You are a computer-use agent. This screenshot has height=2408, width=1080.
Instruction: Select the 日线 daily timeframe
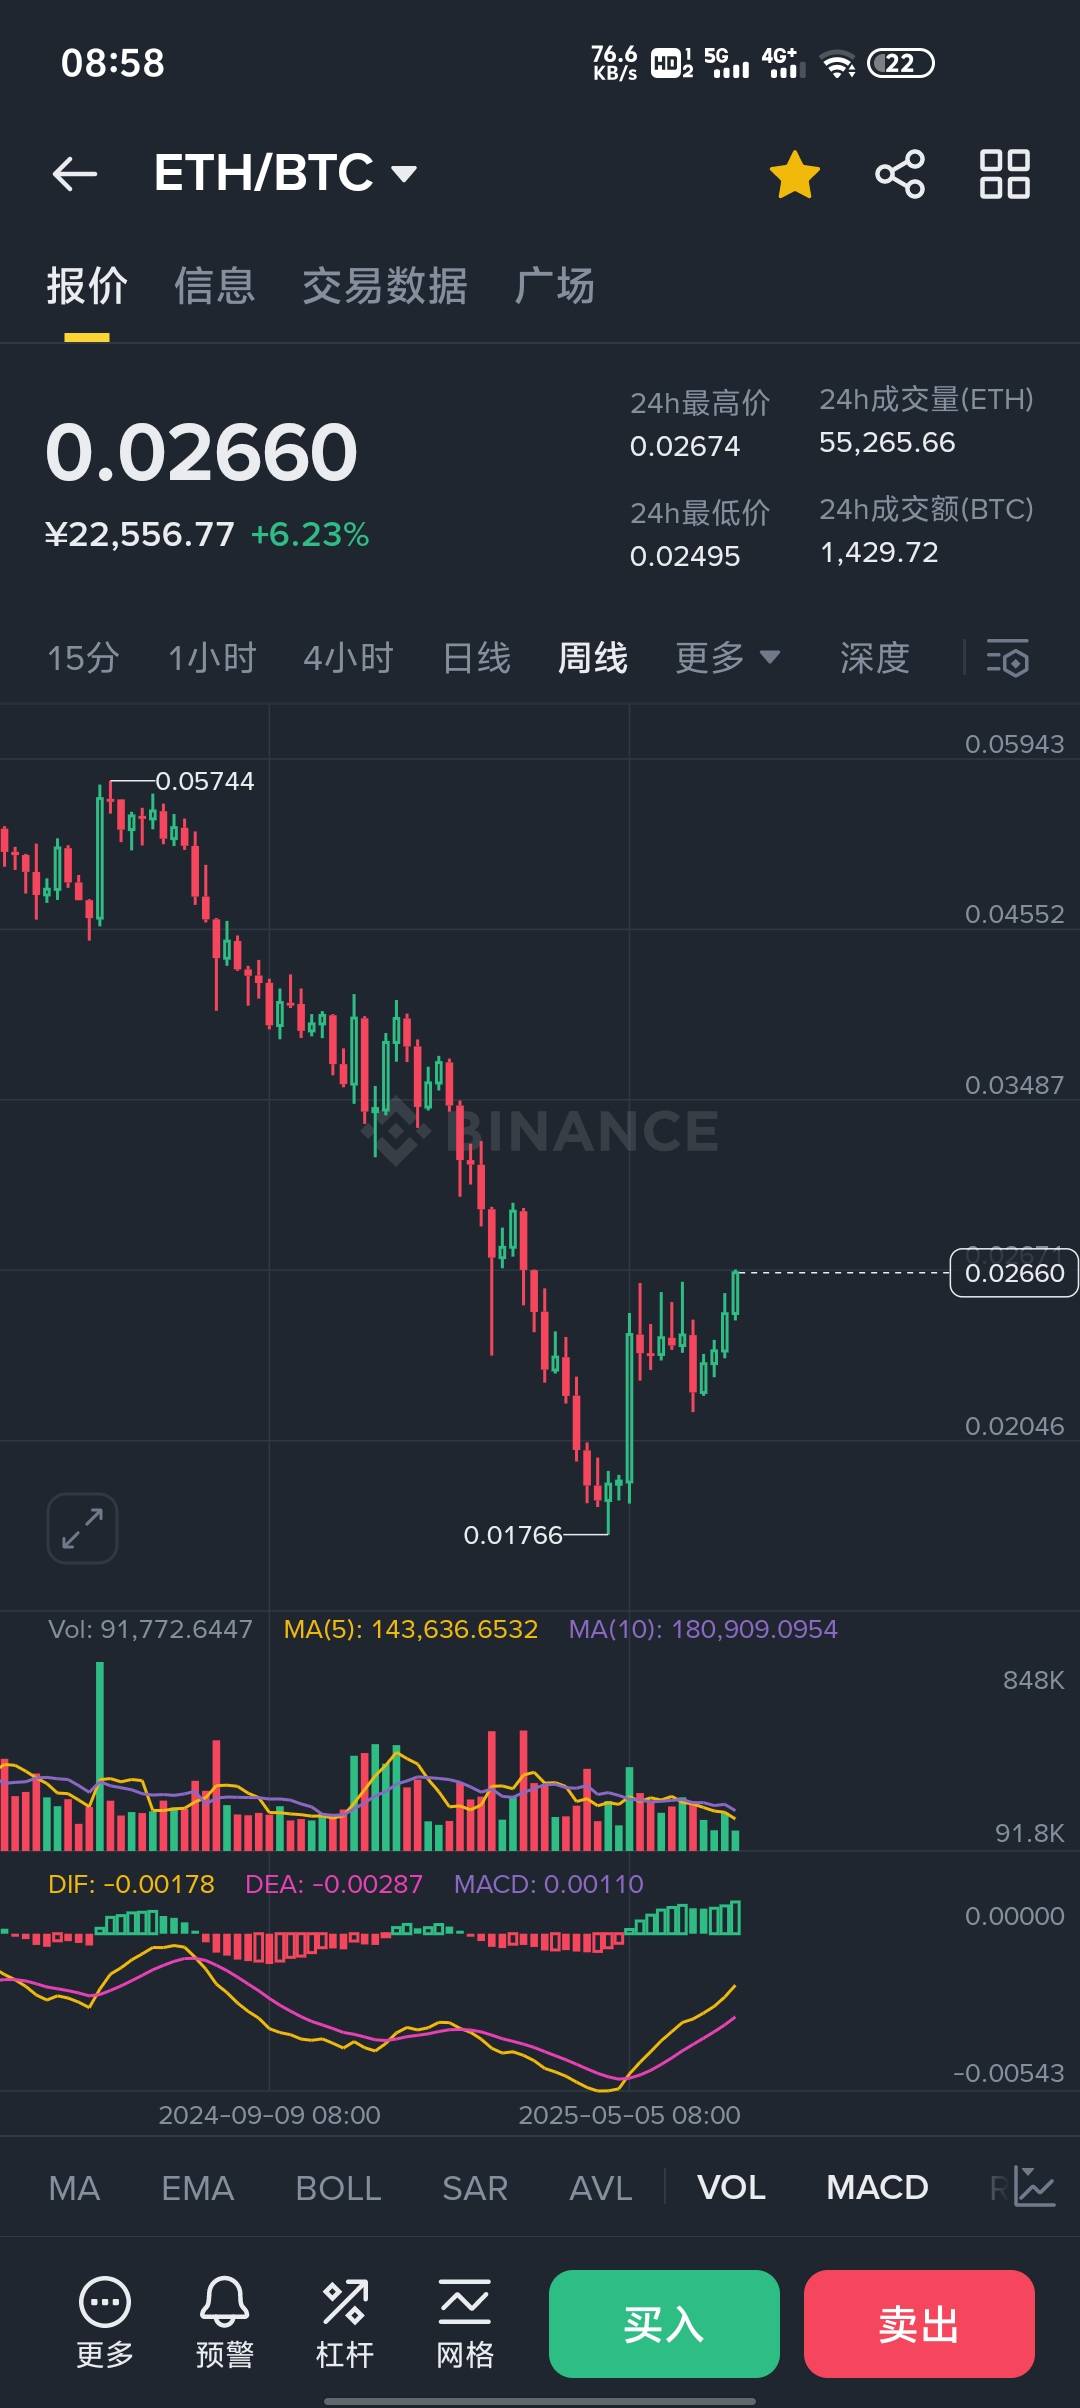[x=476, y=658]
